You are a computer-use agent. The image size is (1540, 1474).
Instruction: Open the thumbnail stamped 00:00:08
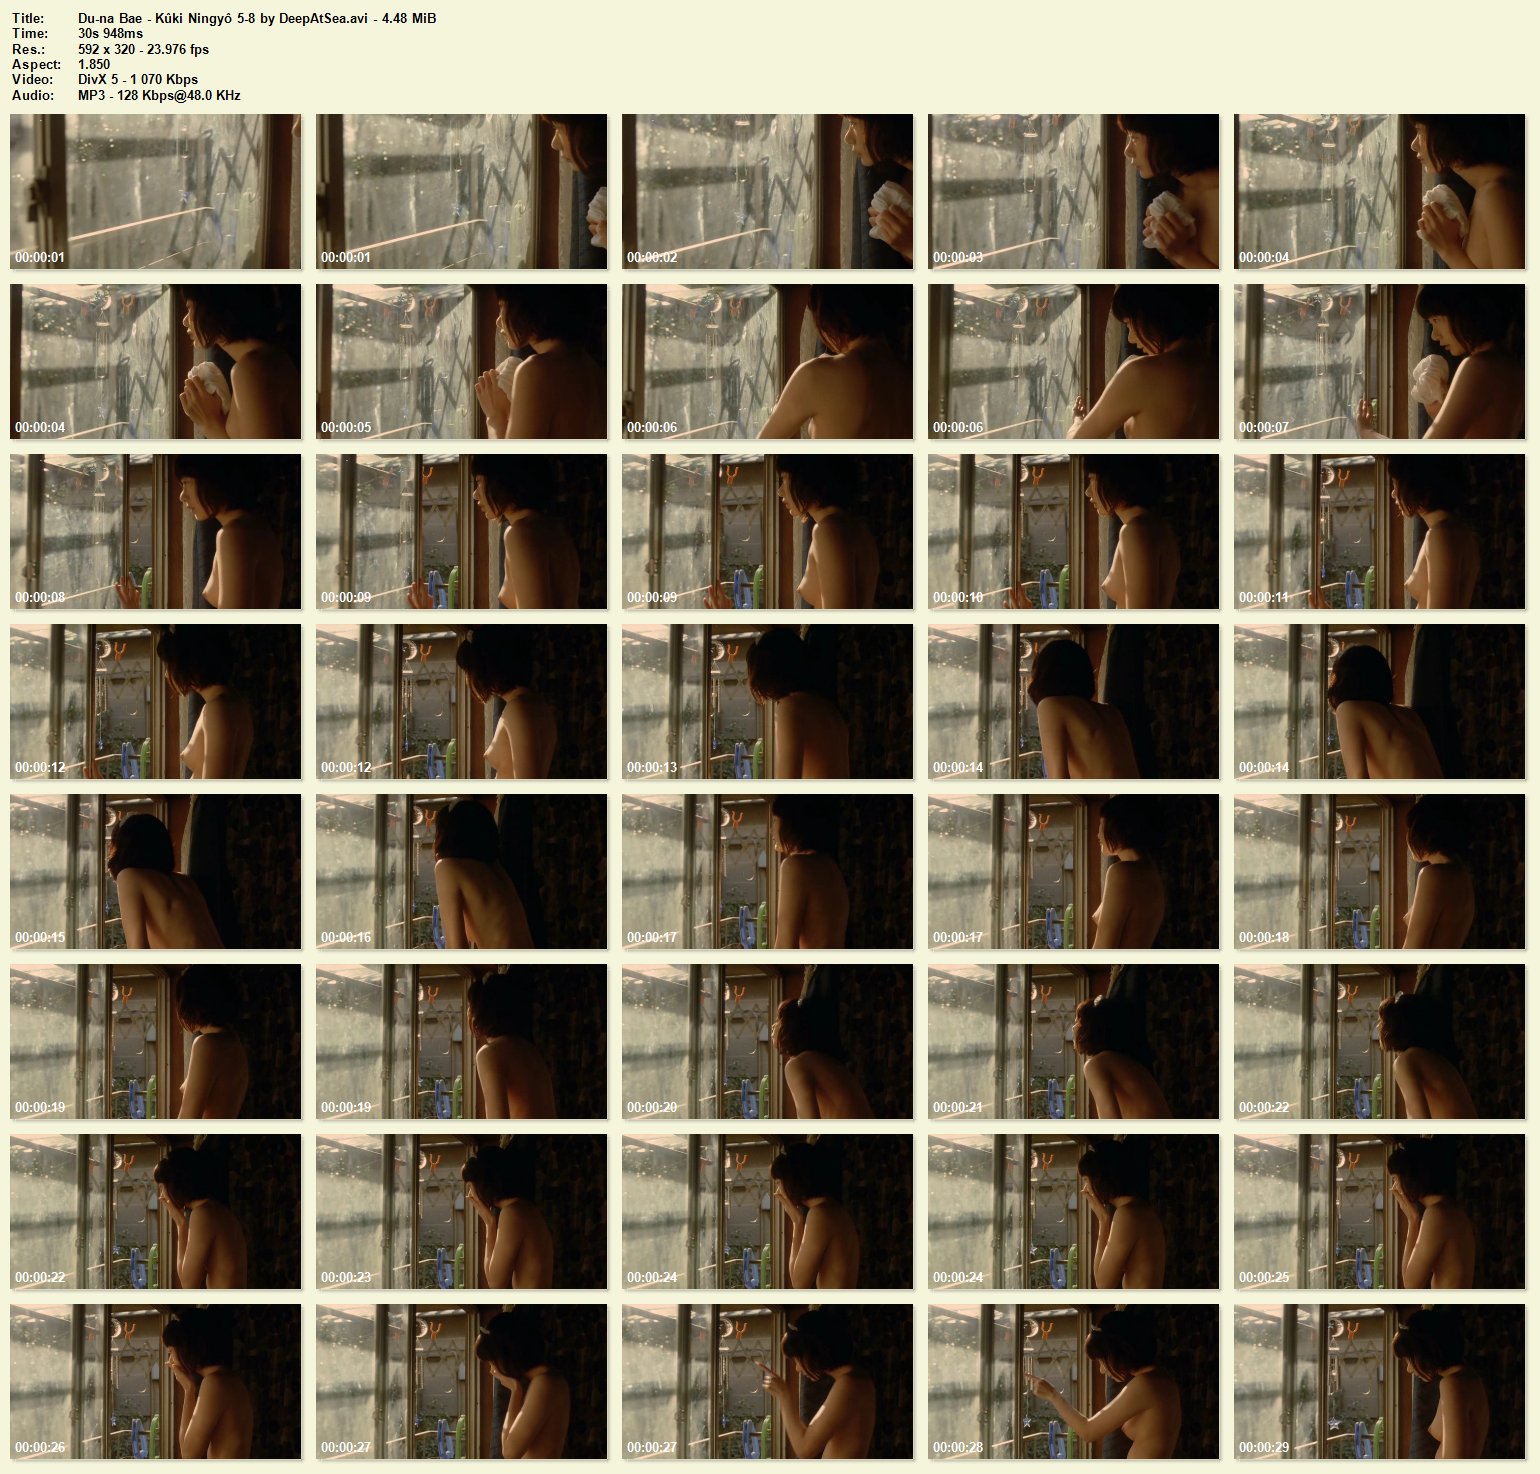pos(155,531)
